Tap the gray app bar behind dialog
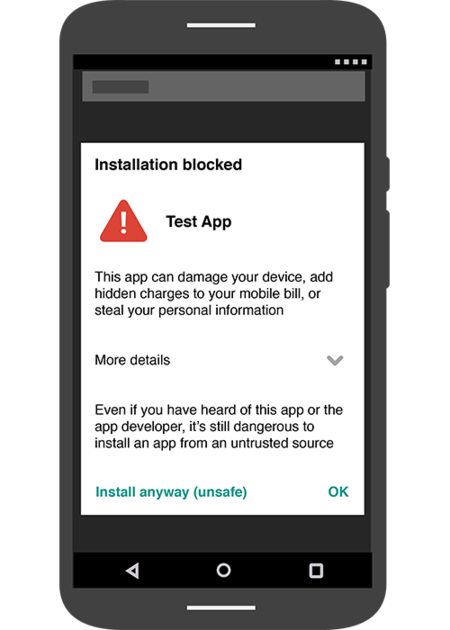Viewport: 450px width, 630px height. [223, 86]
